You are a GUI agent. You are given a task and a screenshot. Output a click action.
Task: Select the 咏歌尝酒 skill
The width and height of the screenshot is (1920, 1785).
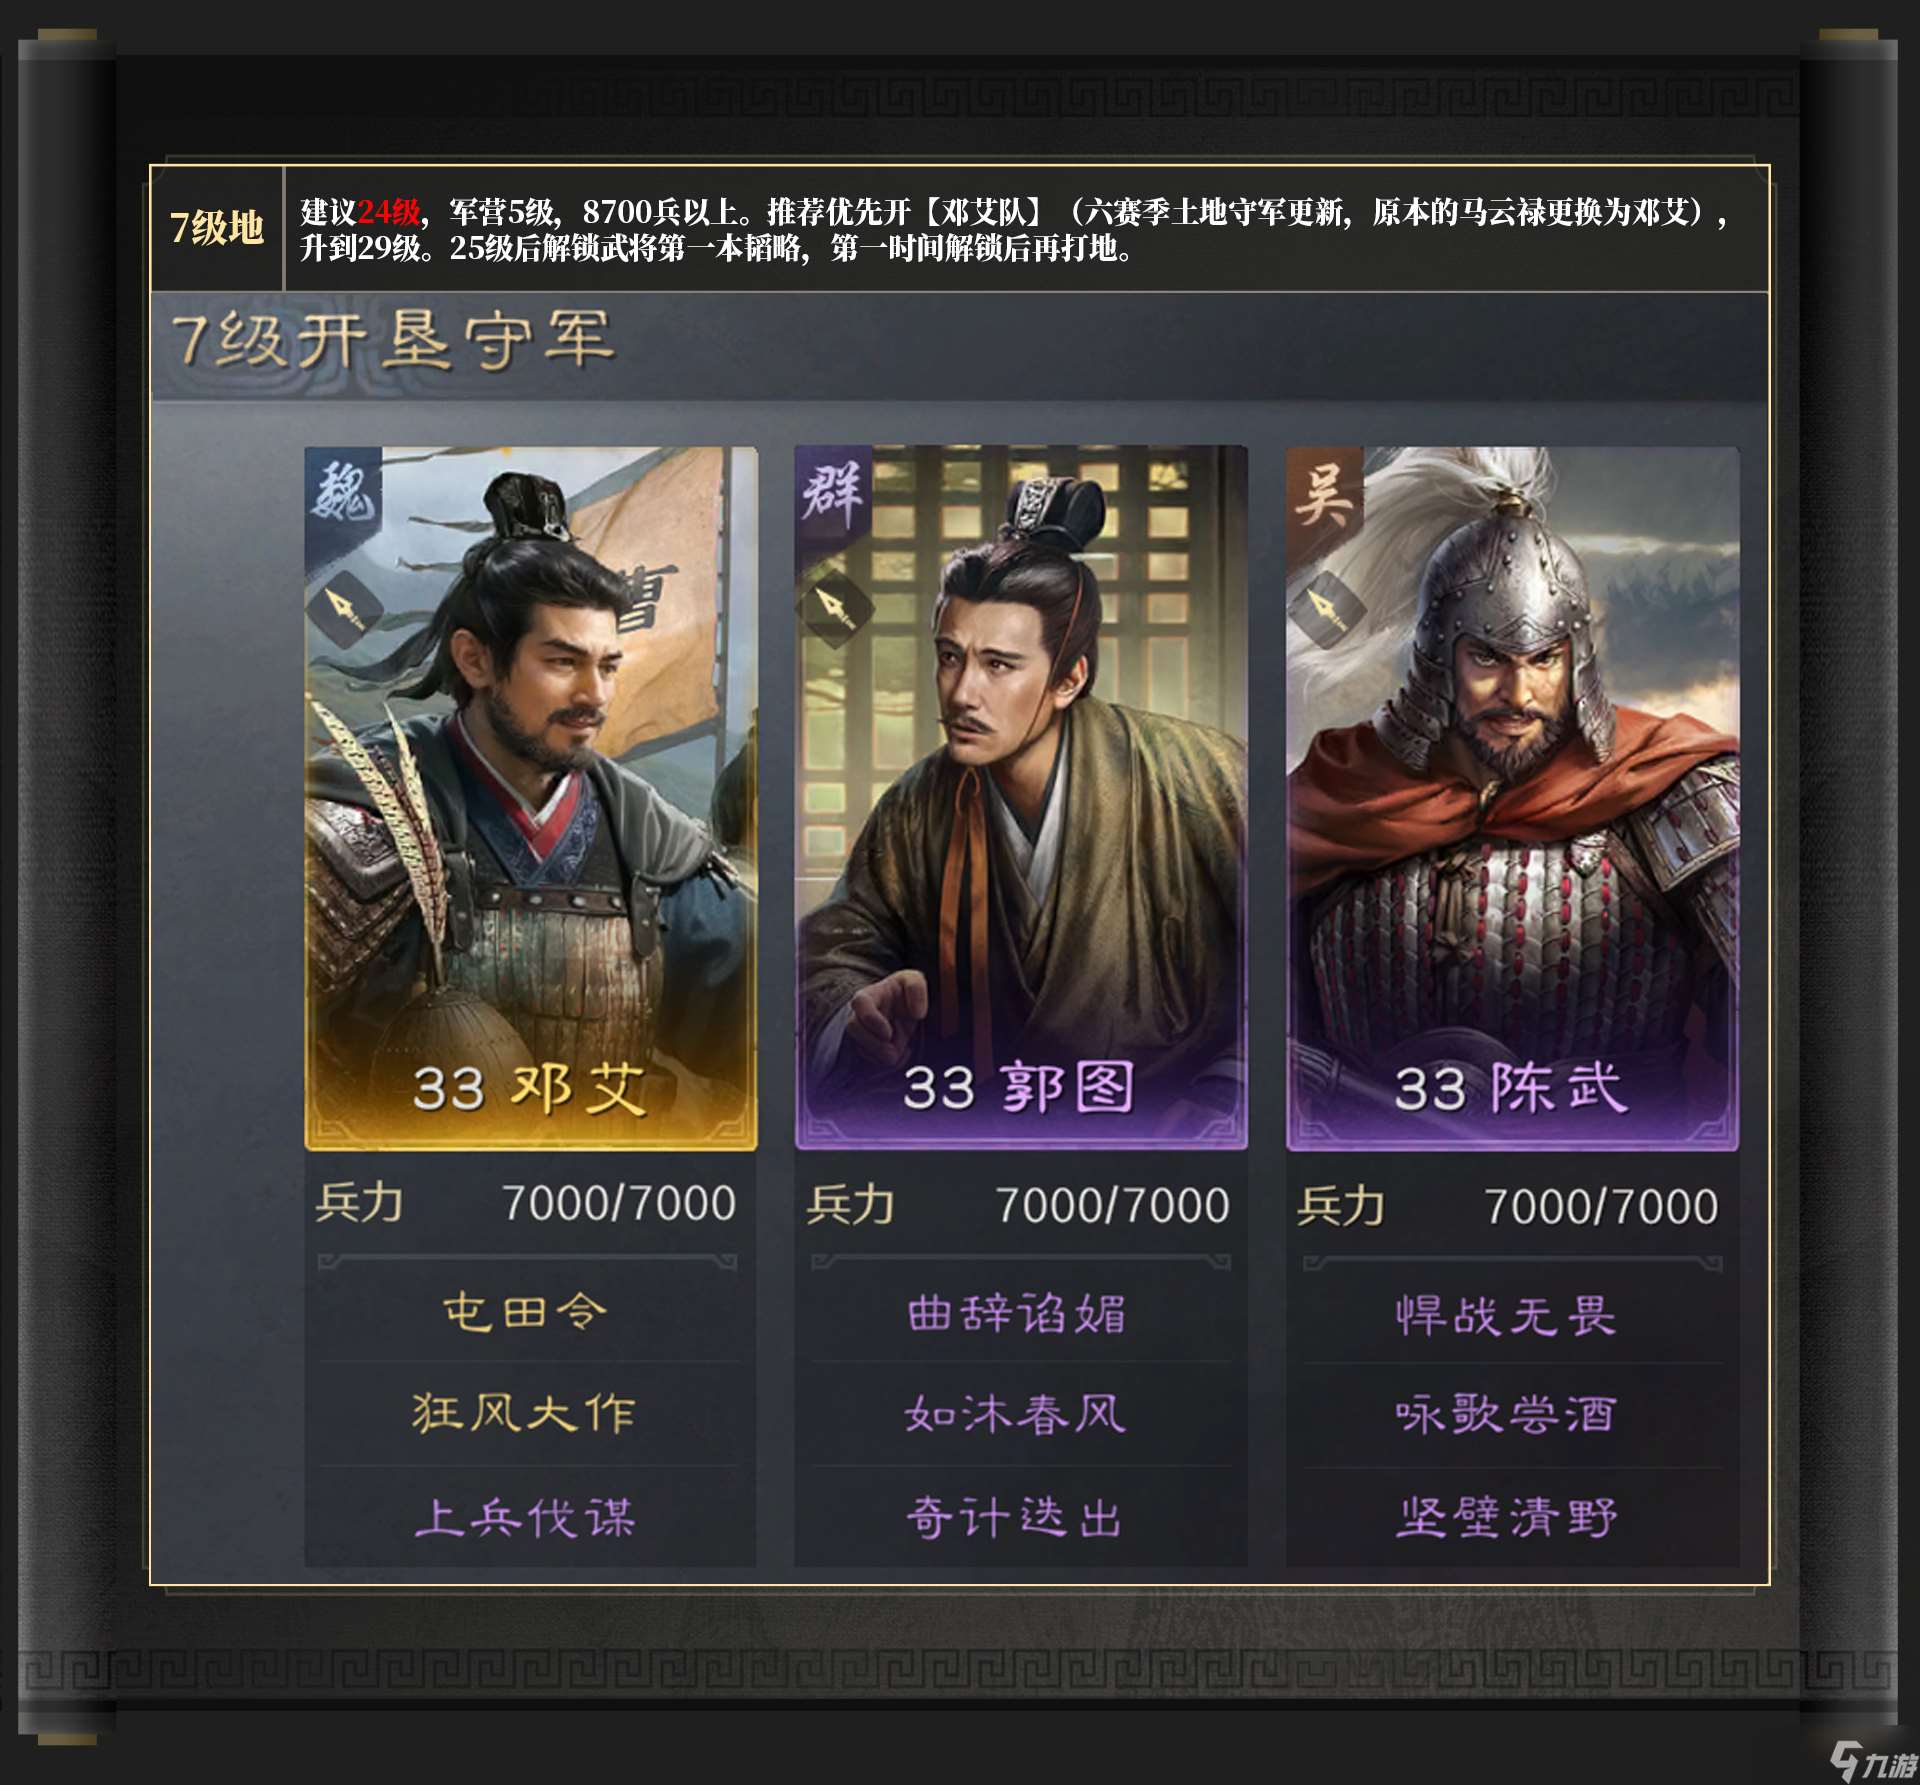(x=1507, y=1415)
